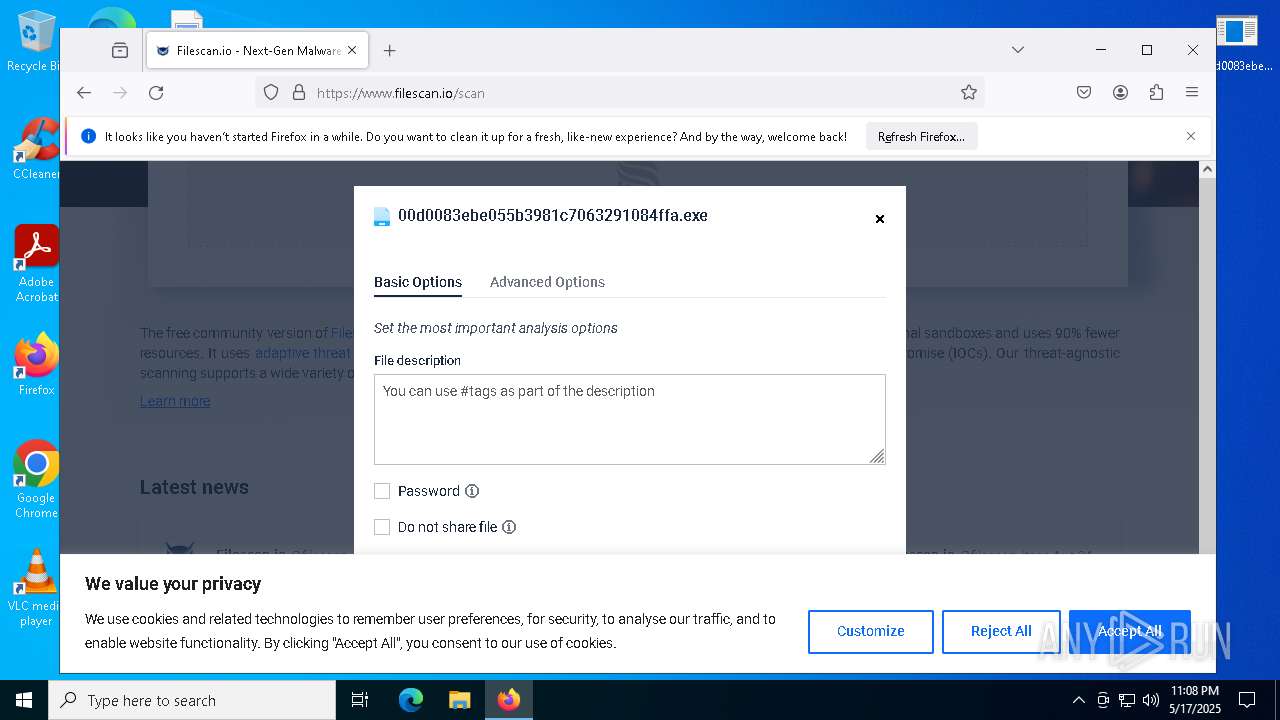Click into the File description text area
The image size is (1280, 720).
pyautogui.click(x=630, y=419)
